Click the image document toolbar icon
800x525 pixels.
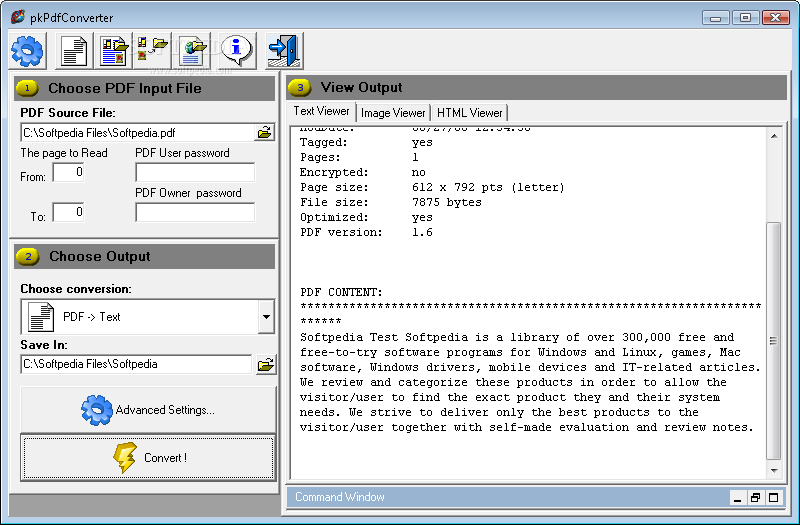click(114, 51)
